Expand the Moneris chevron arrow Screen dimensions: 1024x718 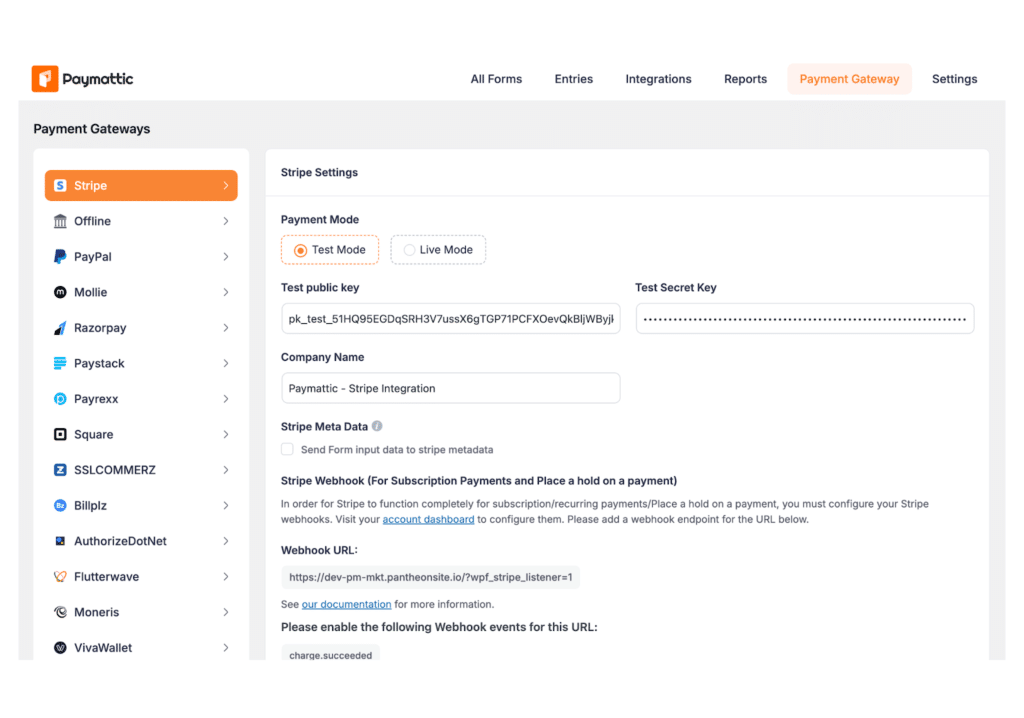pos(226,612)
